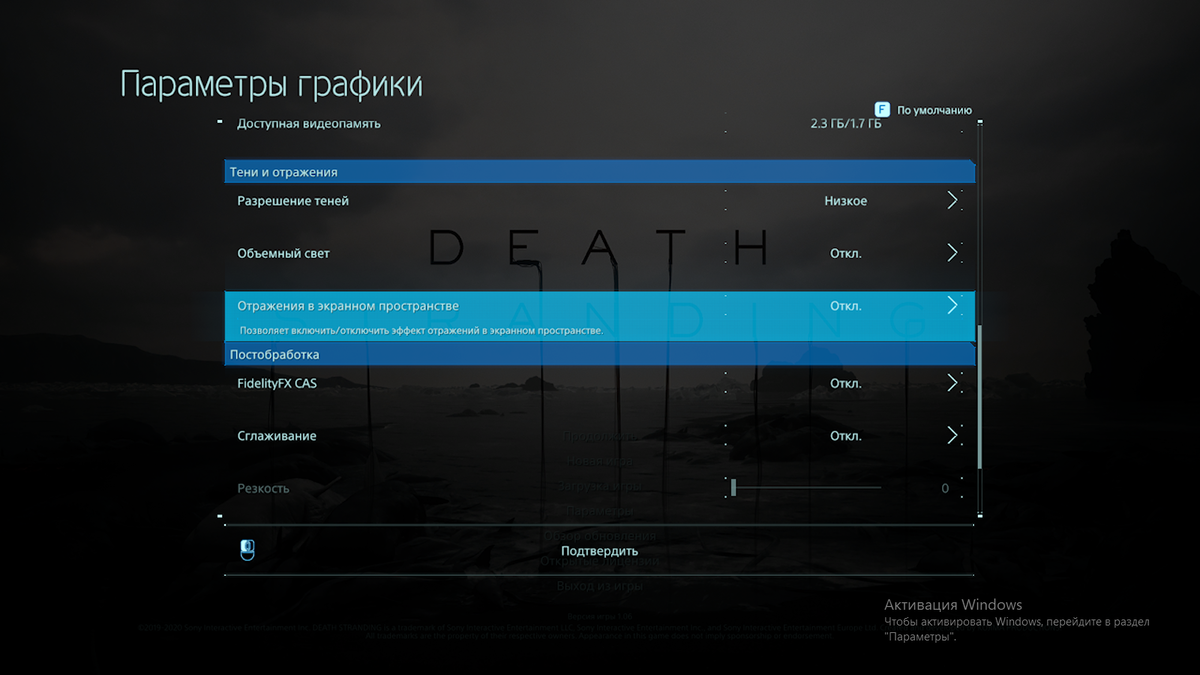The image size is (1200, 675).
Task: Click the Резкость slider handle
Action: point(733,488)
